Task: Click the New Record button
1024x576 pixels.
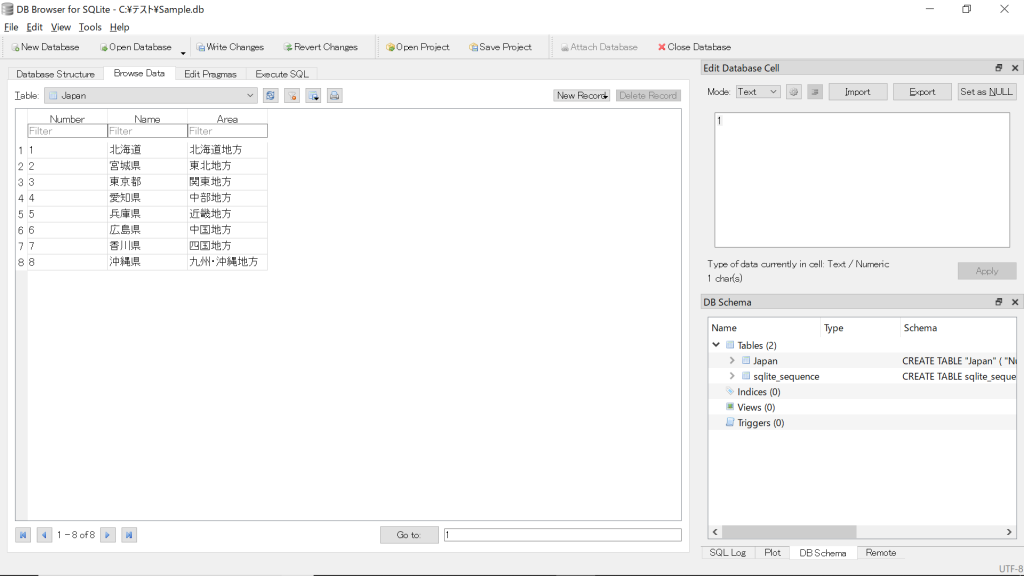Action: click(582, 95)
